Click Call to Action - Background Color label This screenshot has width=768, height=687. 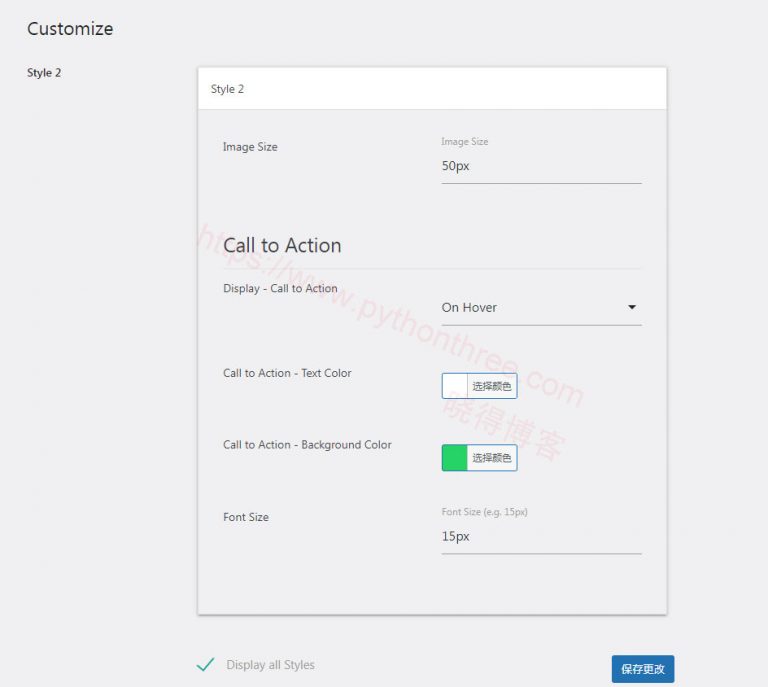307,445
